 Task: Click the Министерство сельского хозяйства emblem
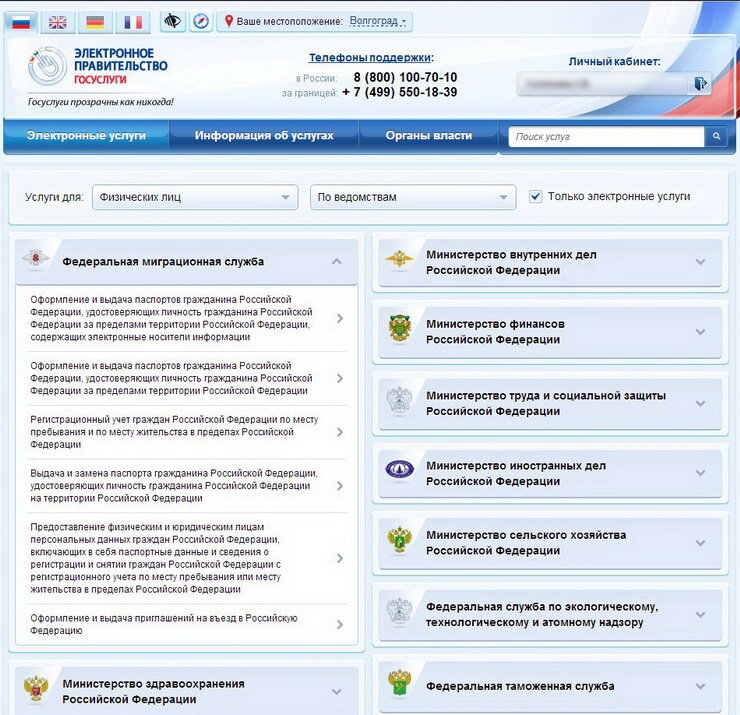click(x=399, y=540)
